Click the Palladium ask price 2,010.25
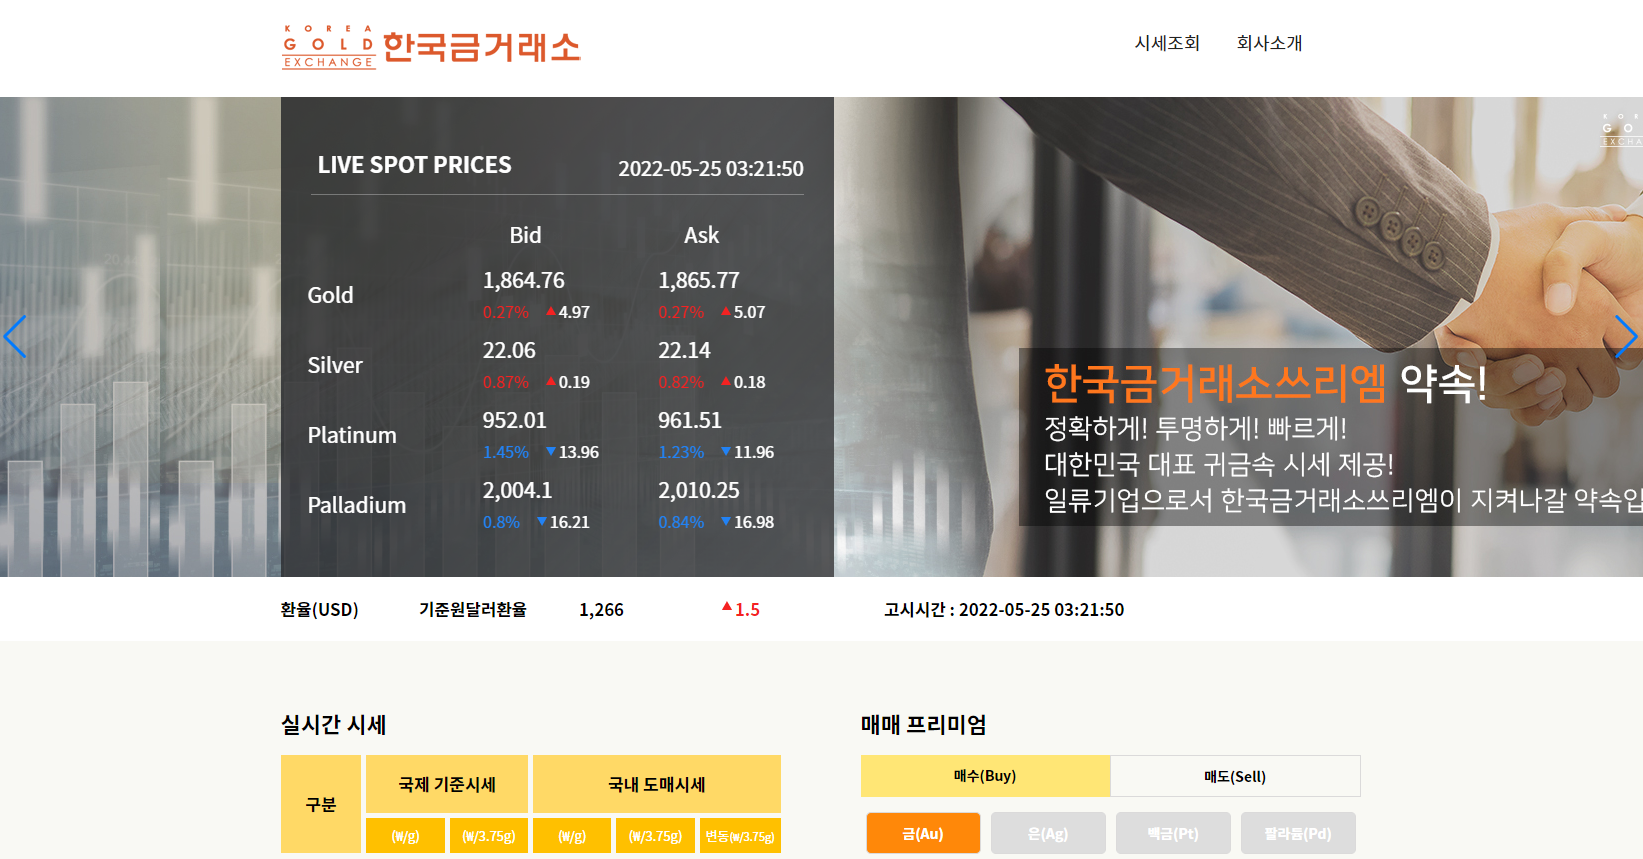Screen dimensions: 1643x859 (699, 491)
